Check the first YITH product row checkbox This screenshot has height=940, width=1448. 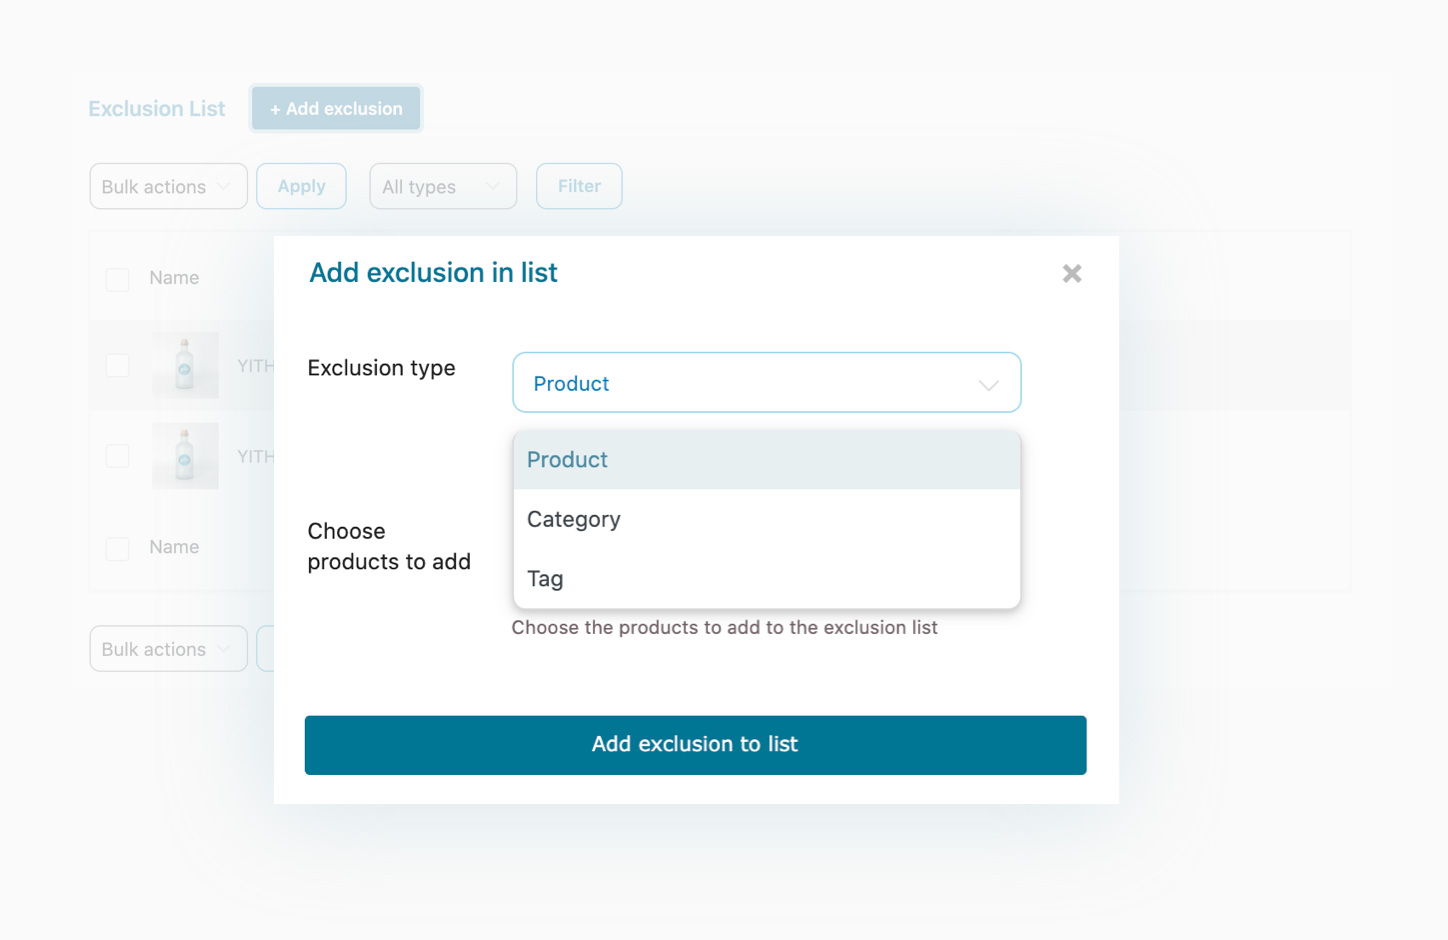(x=117, y=365)
